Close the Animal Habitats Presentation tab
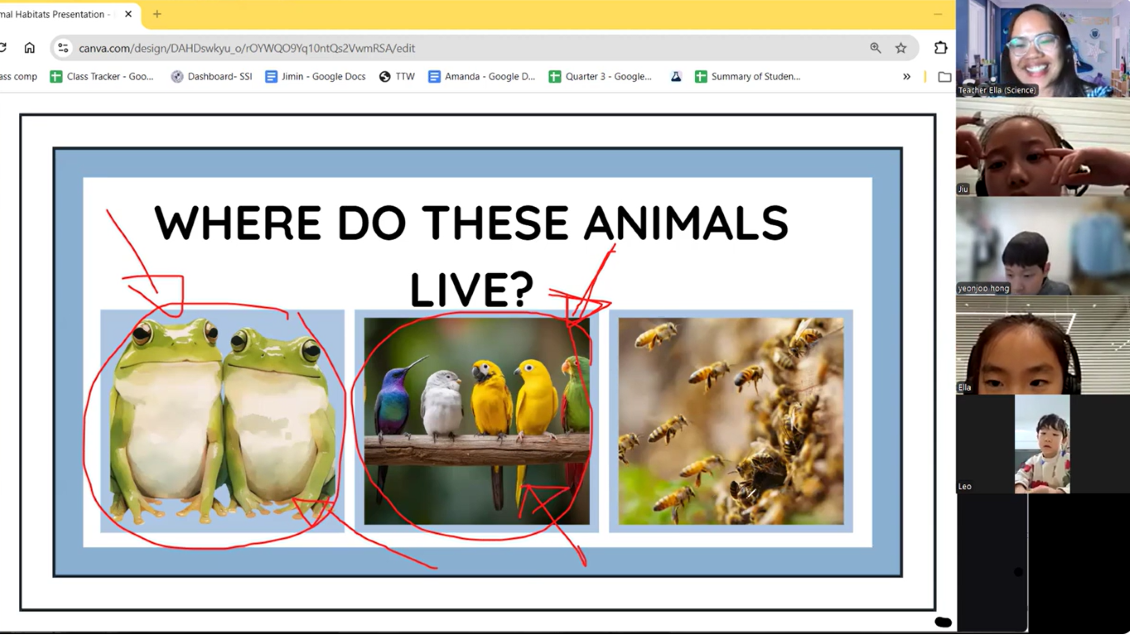 (128, 15)
